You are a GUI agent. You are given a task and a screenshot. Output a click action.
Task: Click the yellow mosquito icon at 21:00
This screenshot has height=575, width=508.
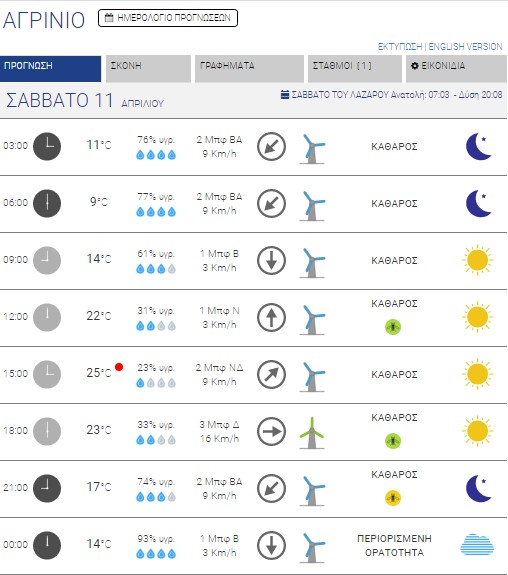point(393,498)
